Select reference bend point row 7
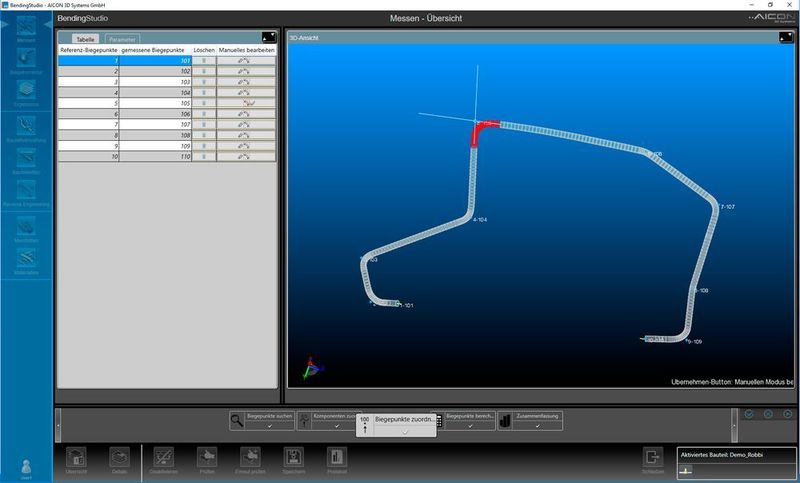The width and height of the screenshot is (800, 483). tap(89, 124)
